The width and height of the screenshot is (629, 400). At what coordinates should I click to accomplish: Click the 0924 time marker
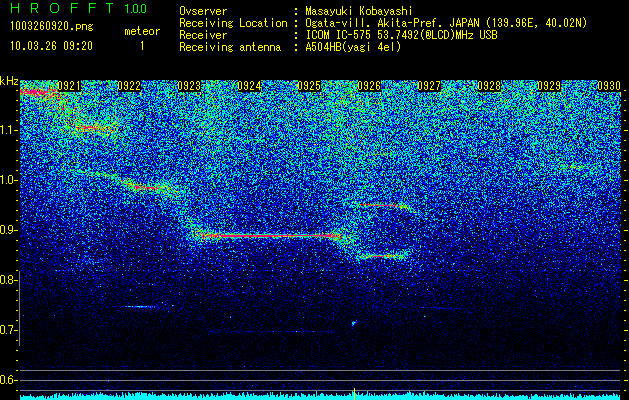[x=249, y=86]
